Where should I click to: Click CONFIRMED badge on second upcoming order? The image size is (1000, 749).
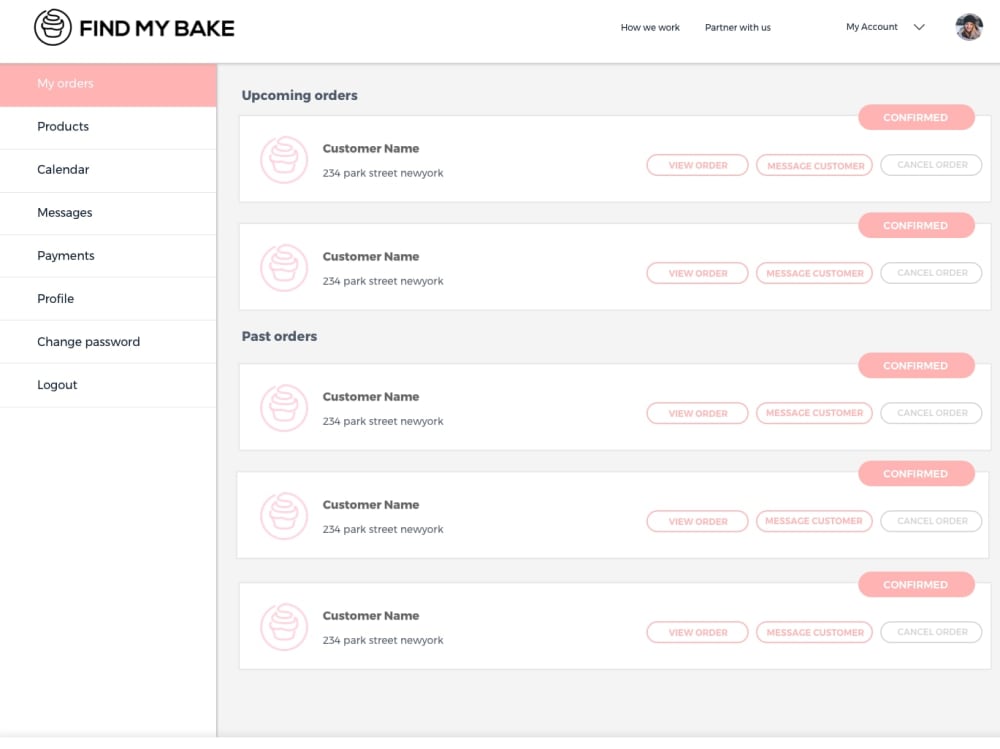(916, 225)
